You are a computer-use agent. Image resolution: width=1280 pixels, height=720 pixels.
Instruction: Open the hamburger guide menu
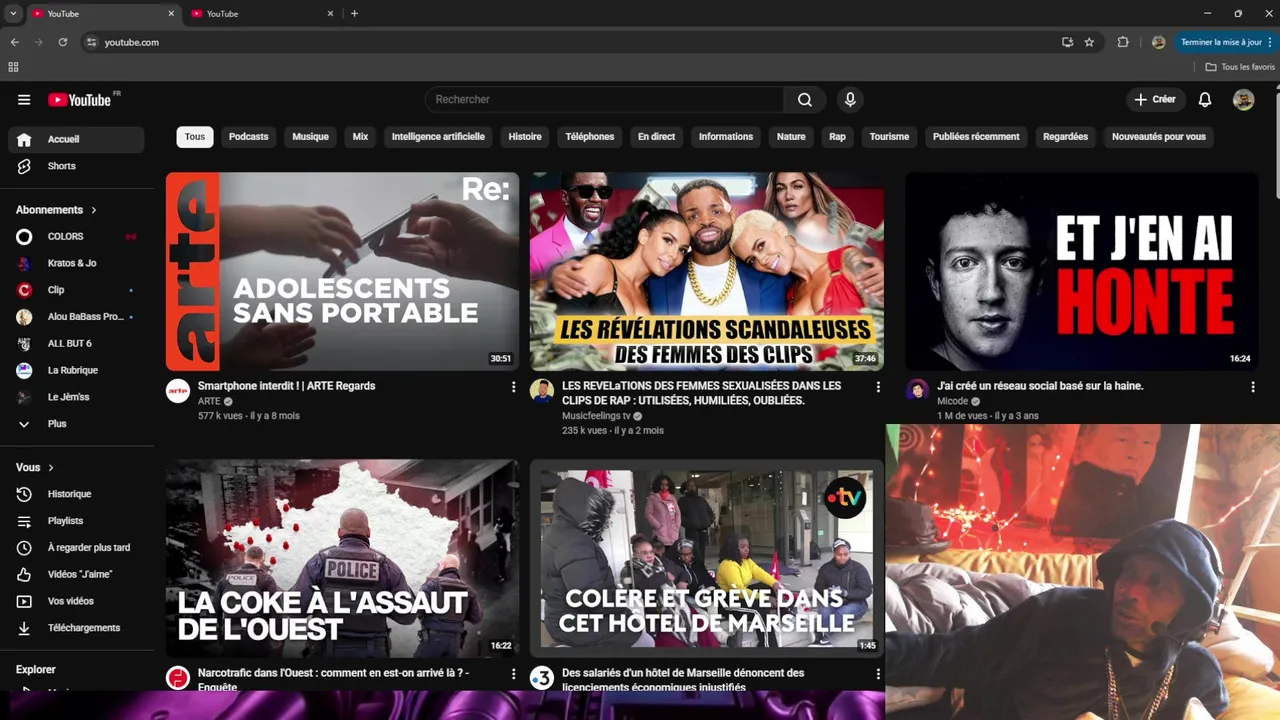(24, 100)
